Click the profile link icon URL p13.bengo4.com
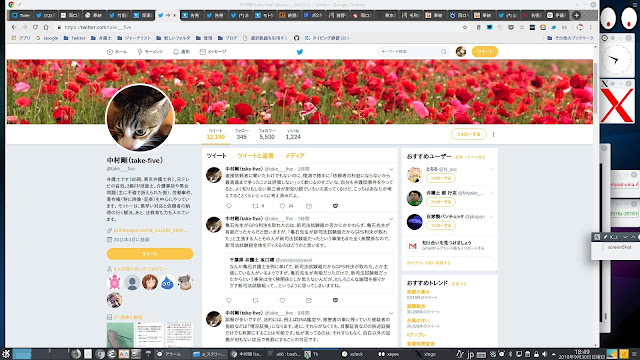The width and height of the screenshot is (640, 360). click(x=150, y=230)
